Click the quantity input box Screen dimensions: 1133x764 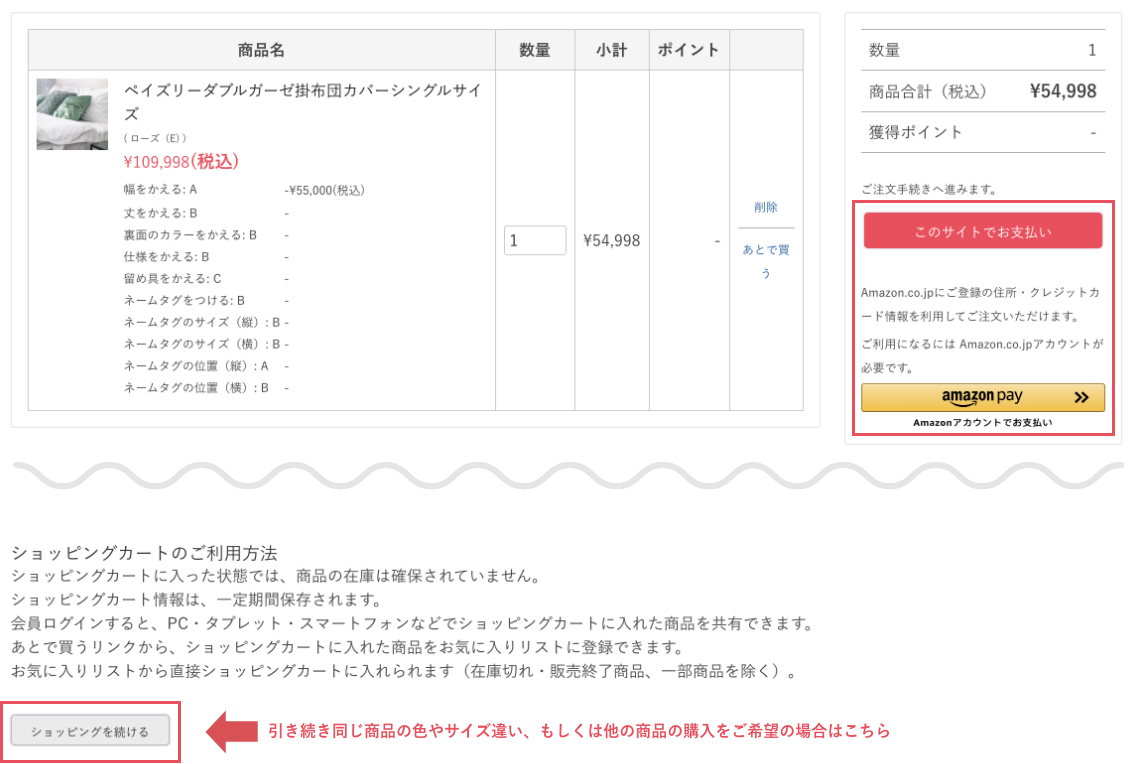coord(535,240)
